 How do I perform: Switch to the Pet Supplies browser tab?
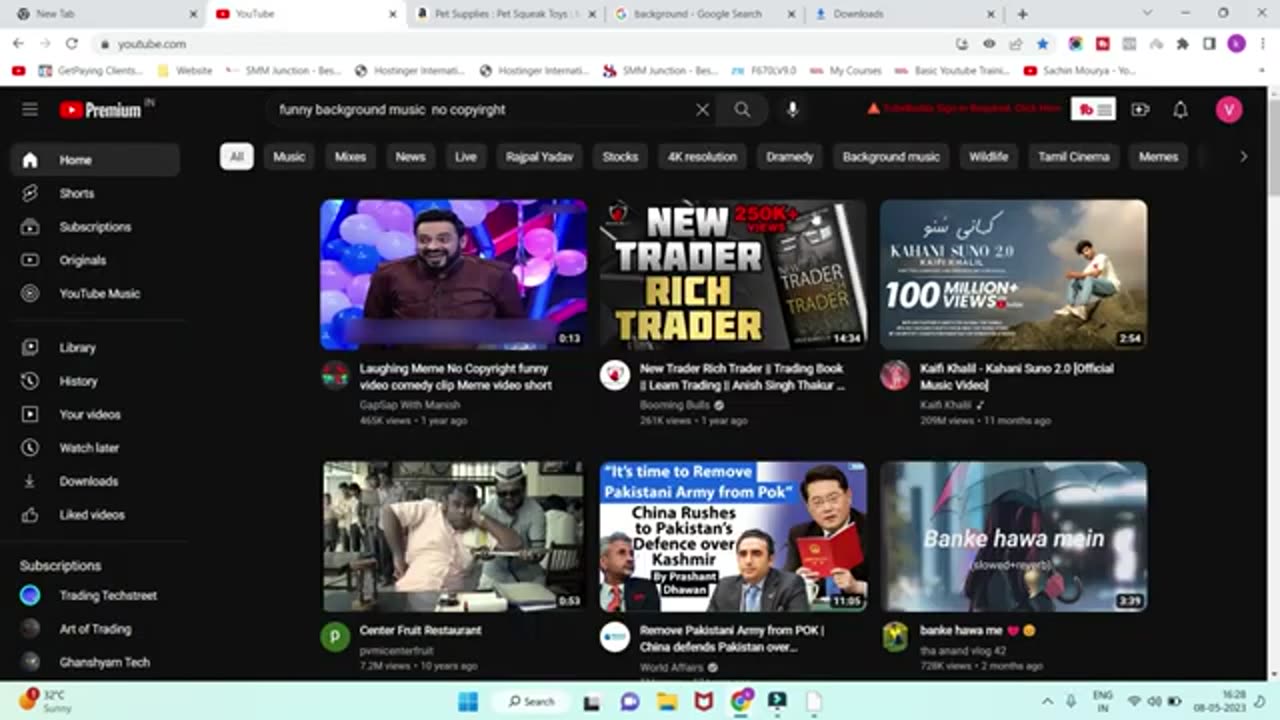pyautogui.click(x=506, y=14)
